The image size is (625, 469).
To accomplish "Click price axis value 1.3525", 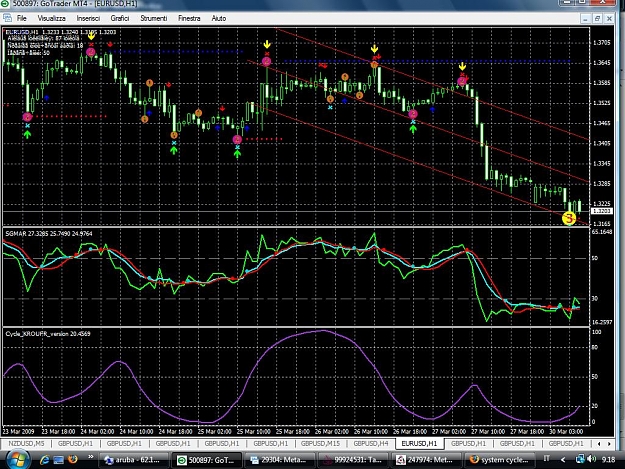I will click(x=601, y=103).
